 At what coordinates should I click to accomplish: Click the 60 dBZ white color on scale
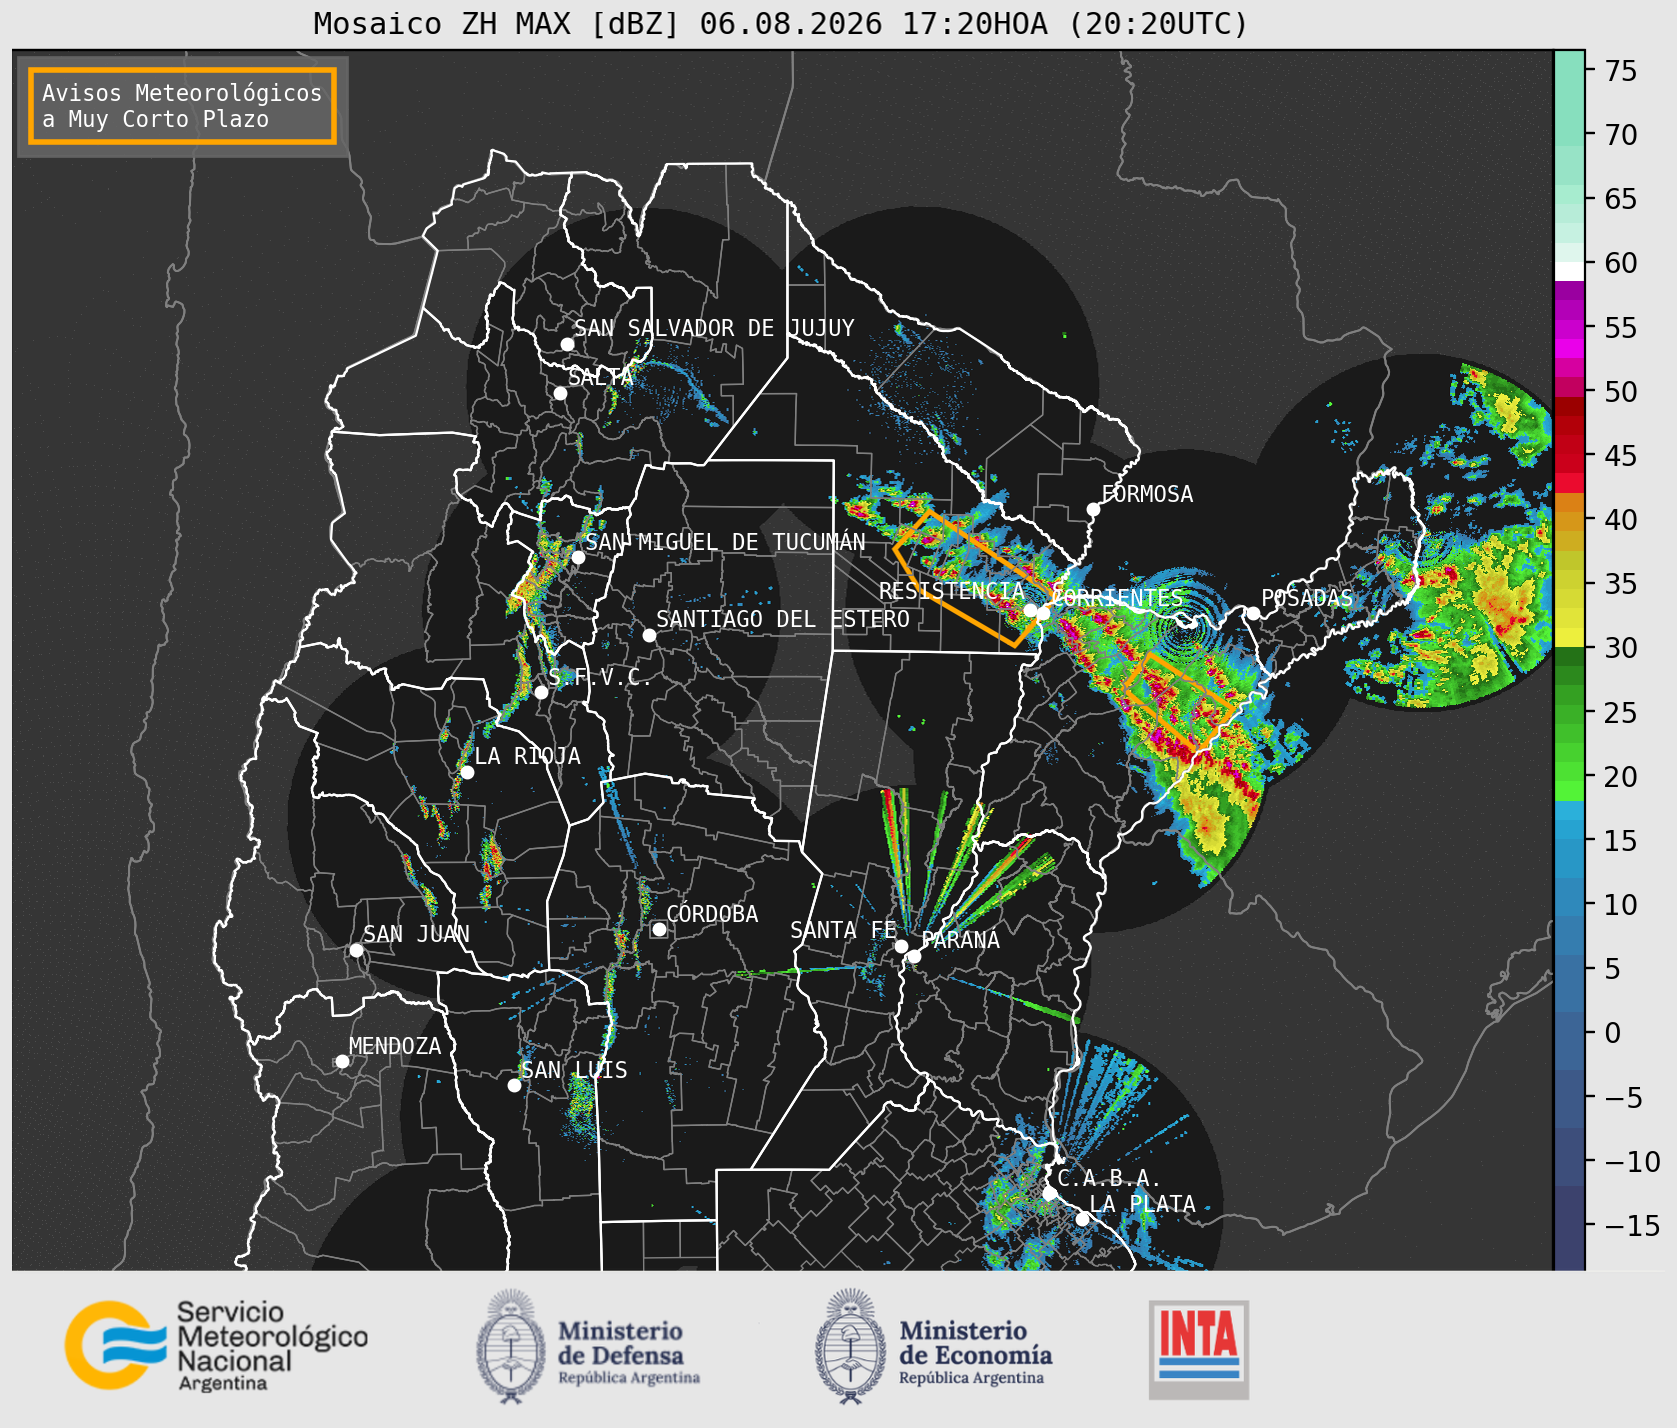point(1569,270)
